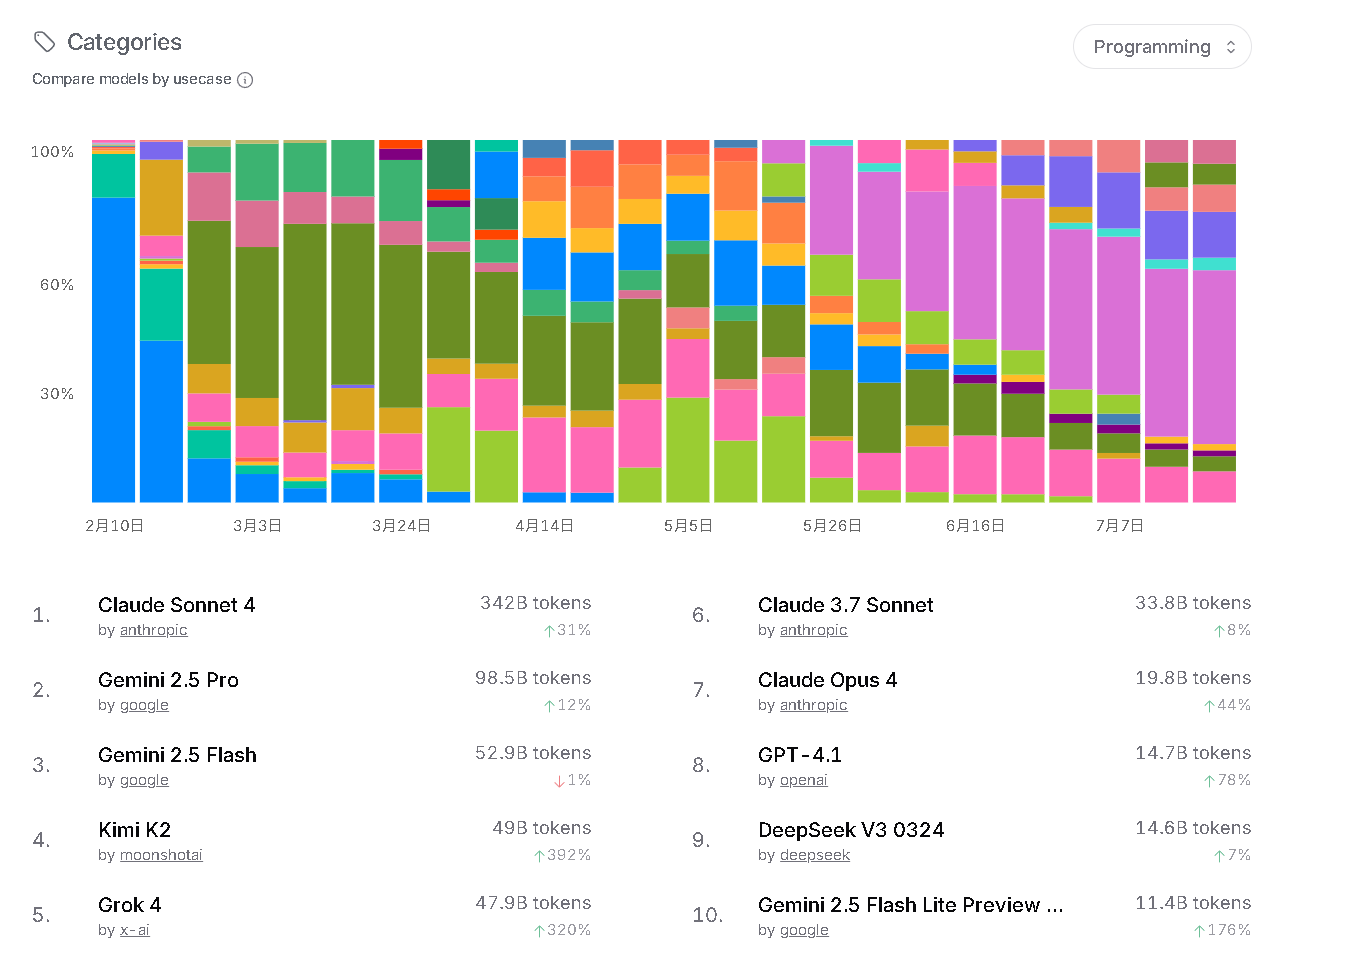Screen dimensions: 1349x978
Task: Open the Programming category dropdown
Action: click(1162, 47)
